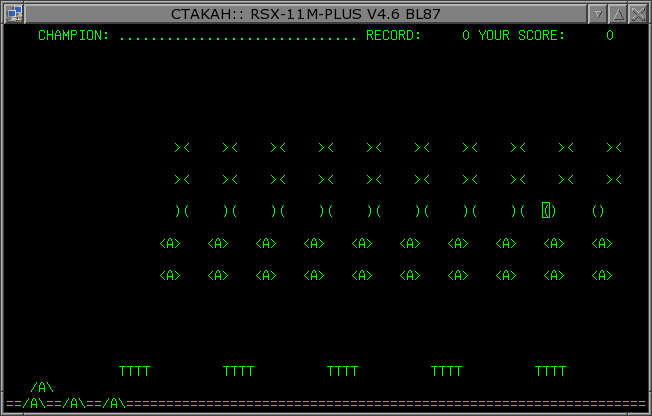
Task: Click the minimize down-arrow button
Action: (598, 14)
